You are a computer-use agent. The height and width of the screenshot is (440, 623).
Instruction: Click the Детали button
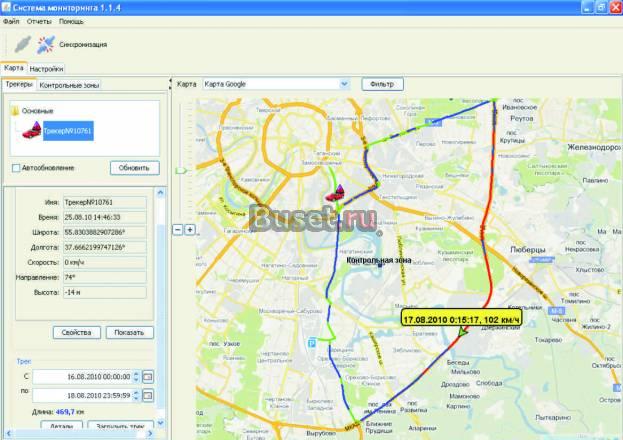[62, 426]
